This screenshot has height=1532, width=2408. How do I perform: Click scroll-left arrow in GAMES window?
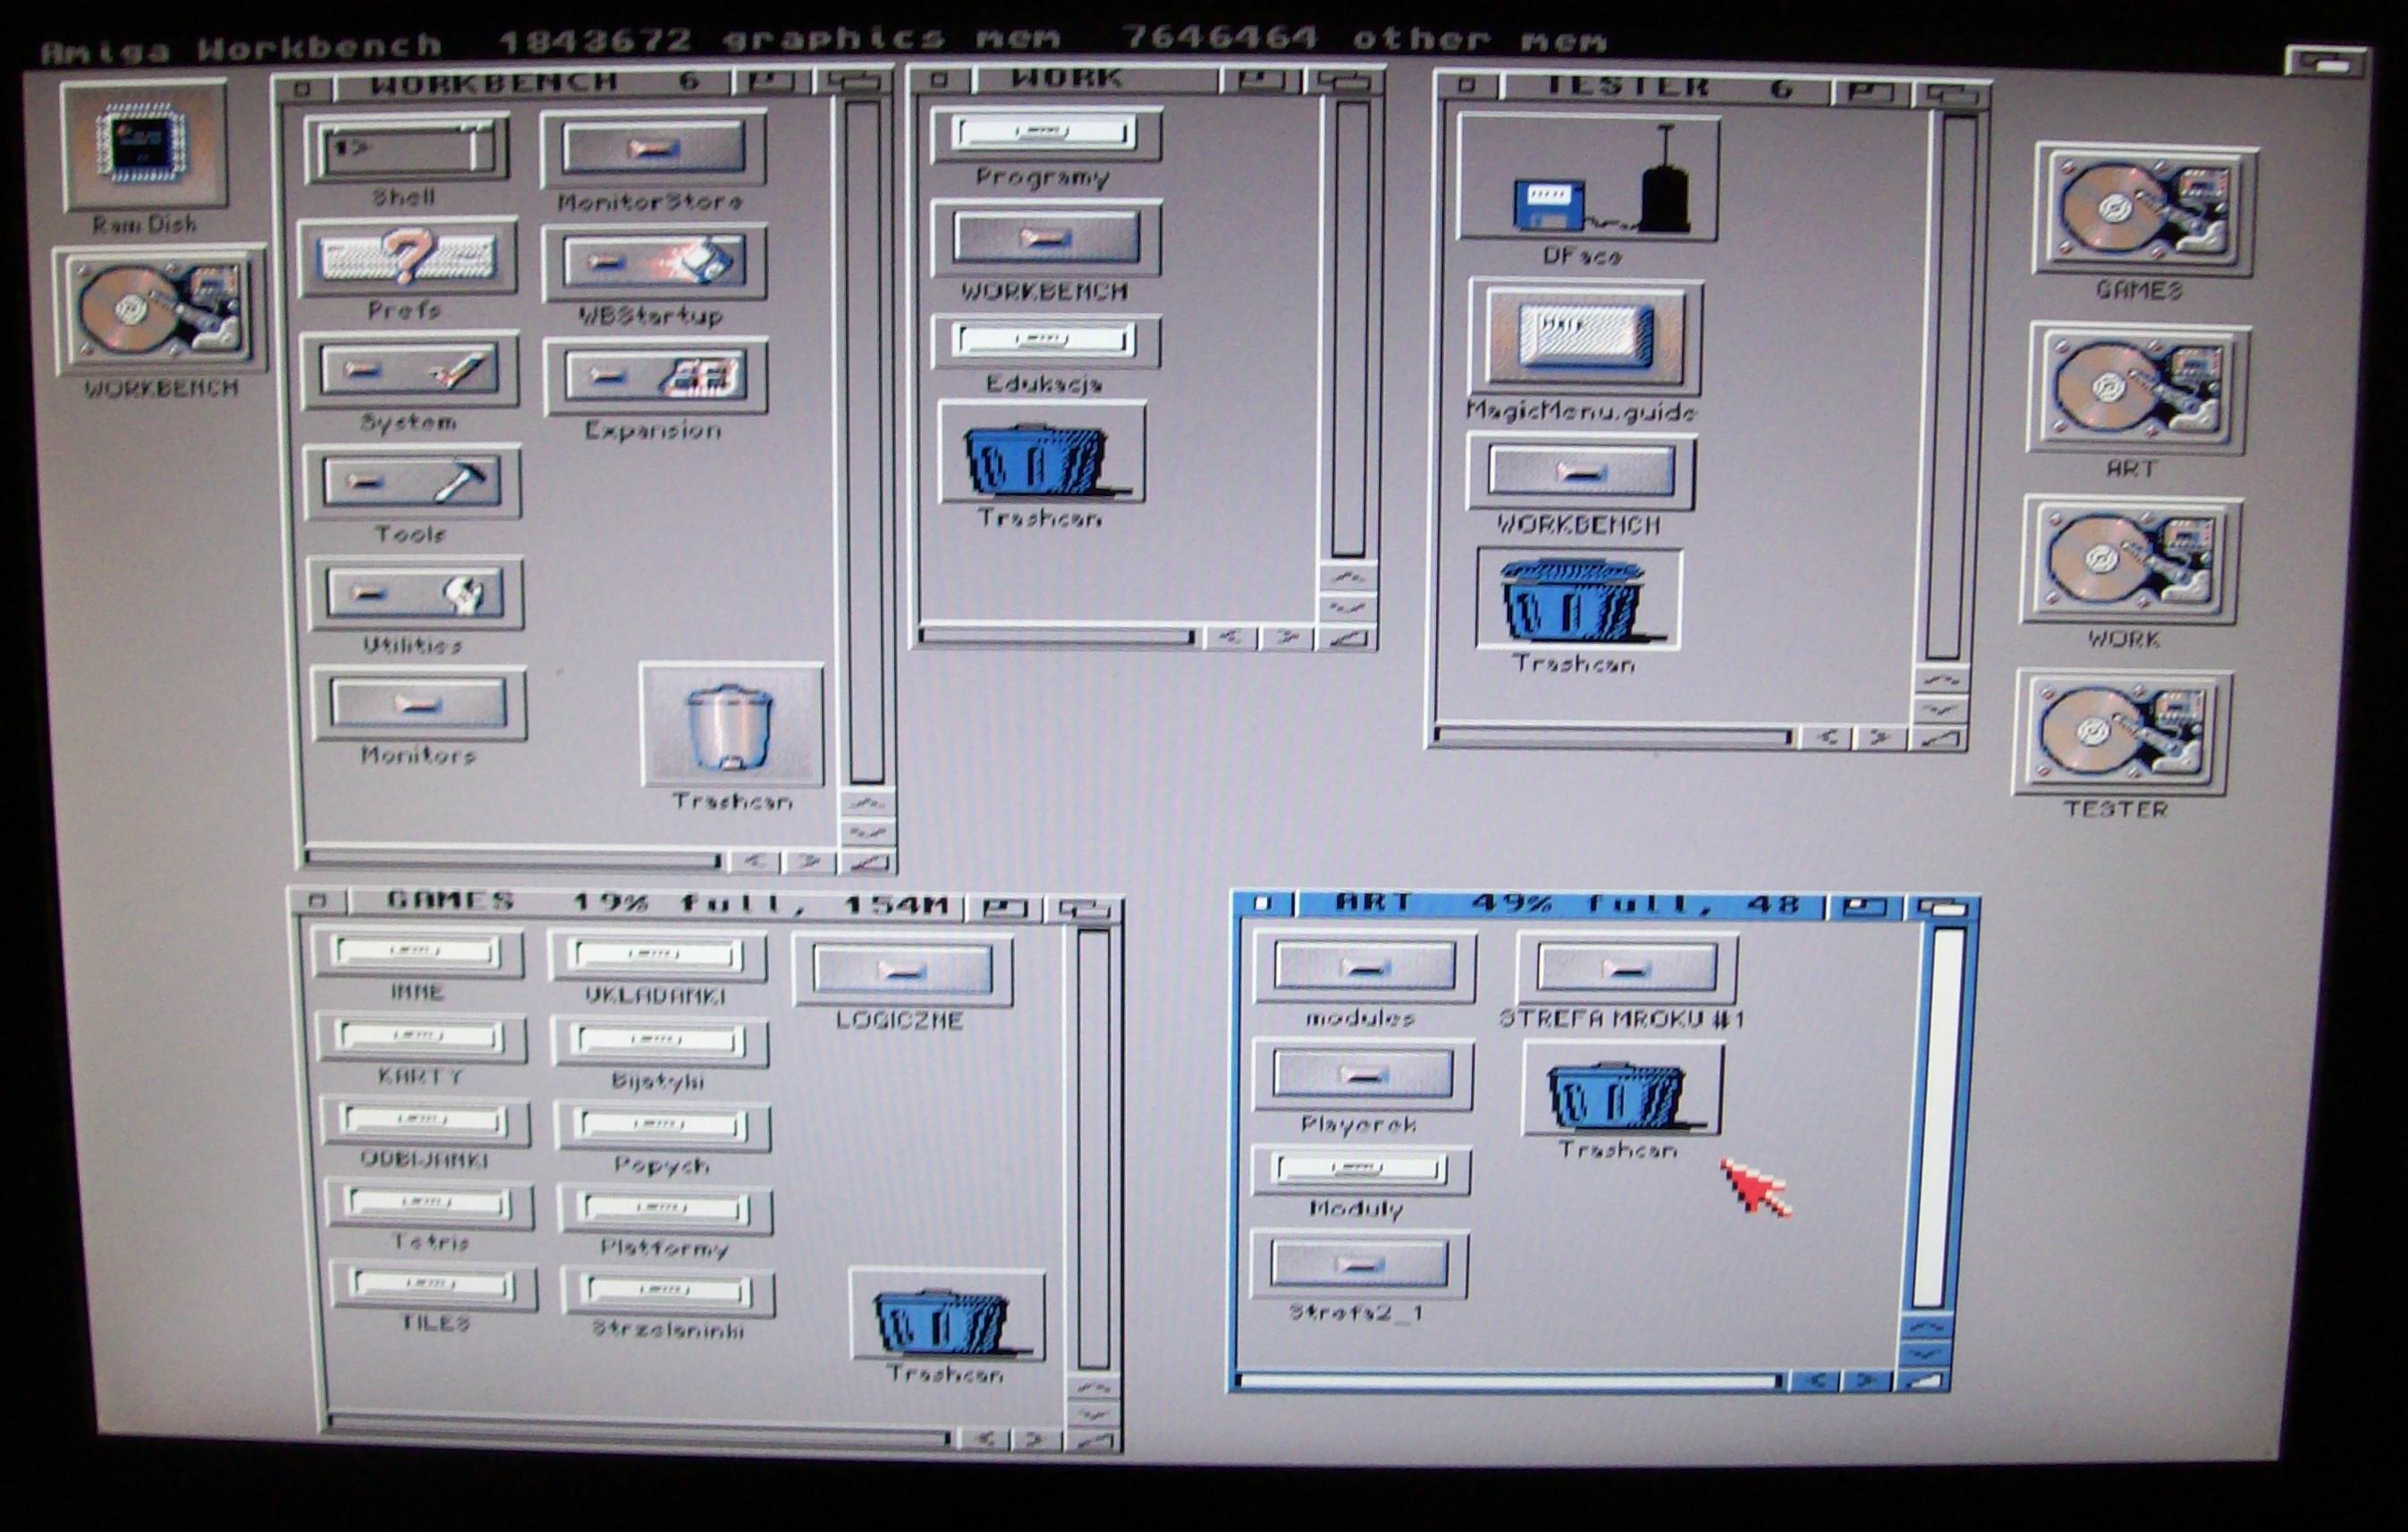(986, 1439)
